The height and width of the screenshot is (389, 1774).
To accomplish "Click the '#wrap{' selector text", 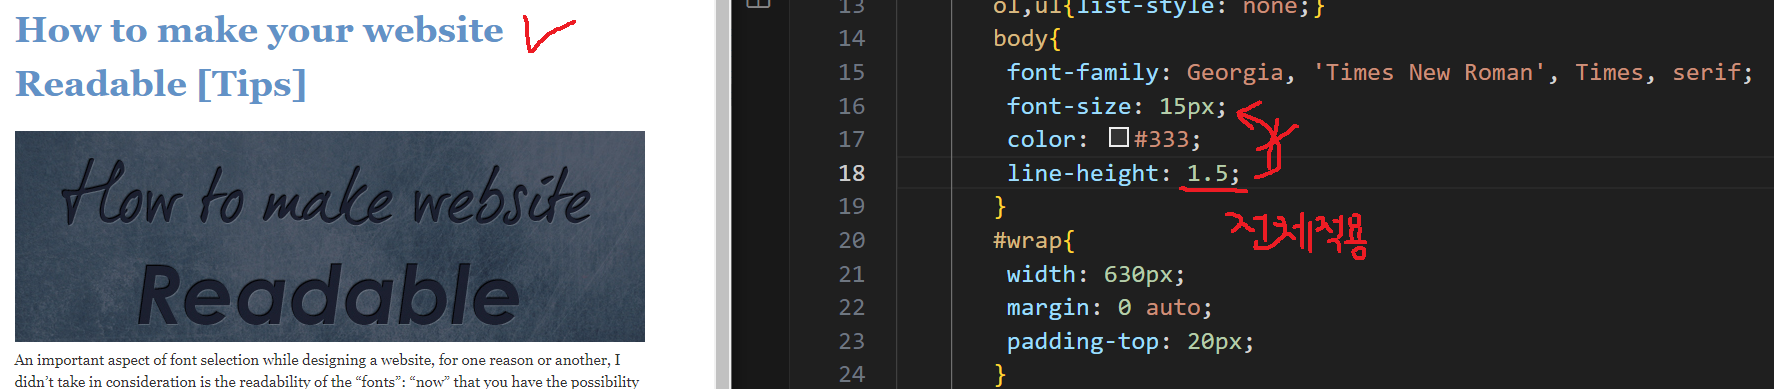I will click(1034, 240).
